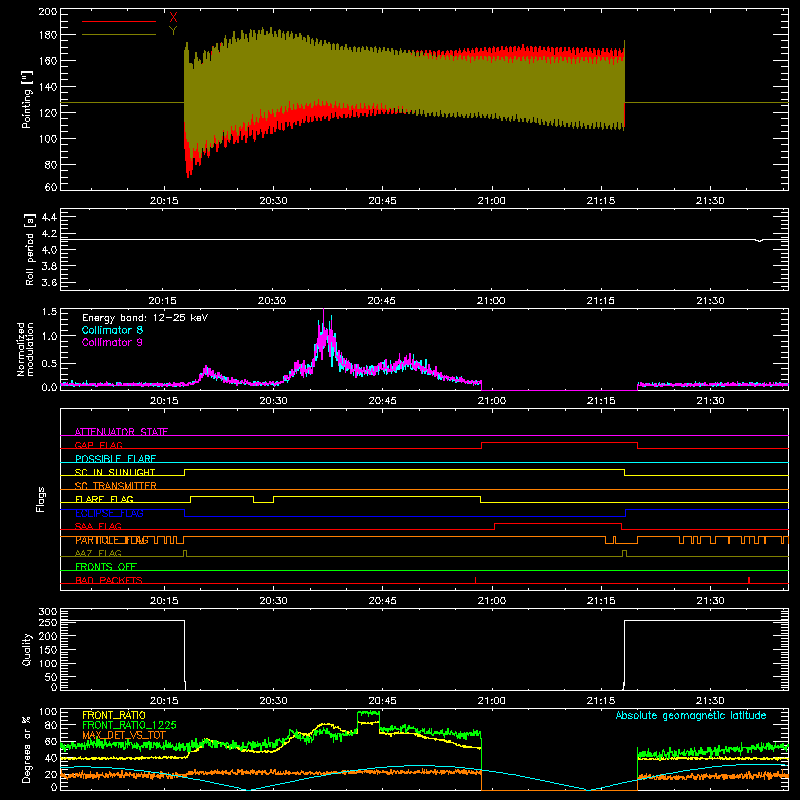Viewport: 800px width, 800px height.
Task: Click the 100 tick on Degrees axis
Action: [48, 712]
